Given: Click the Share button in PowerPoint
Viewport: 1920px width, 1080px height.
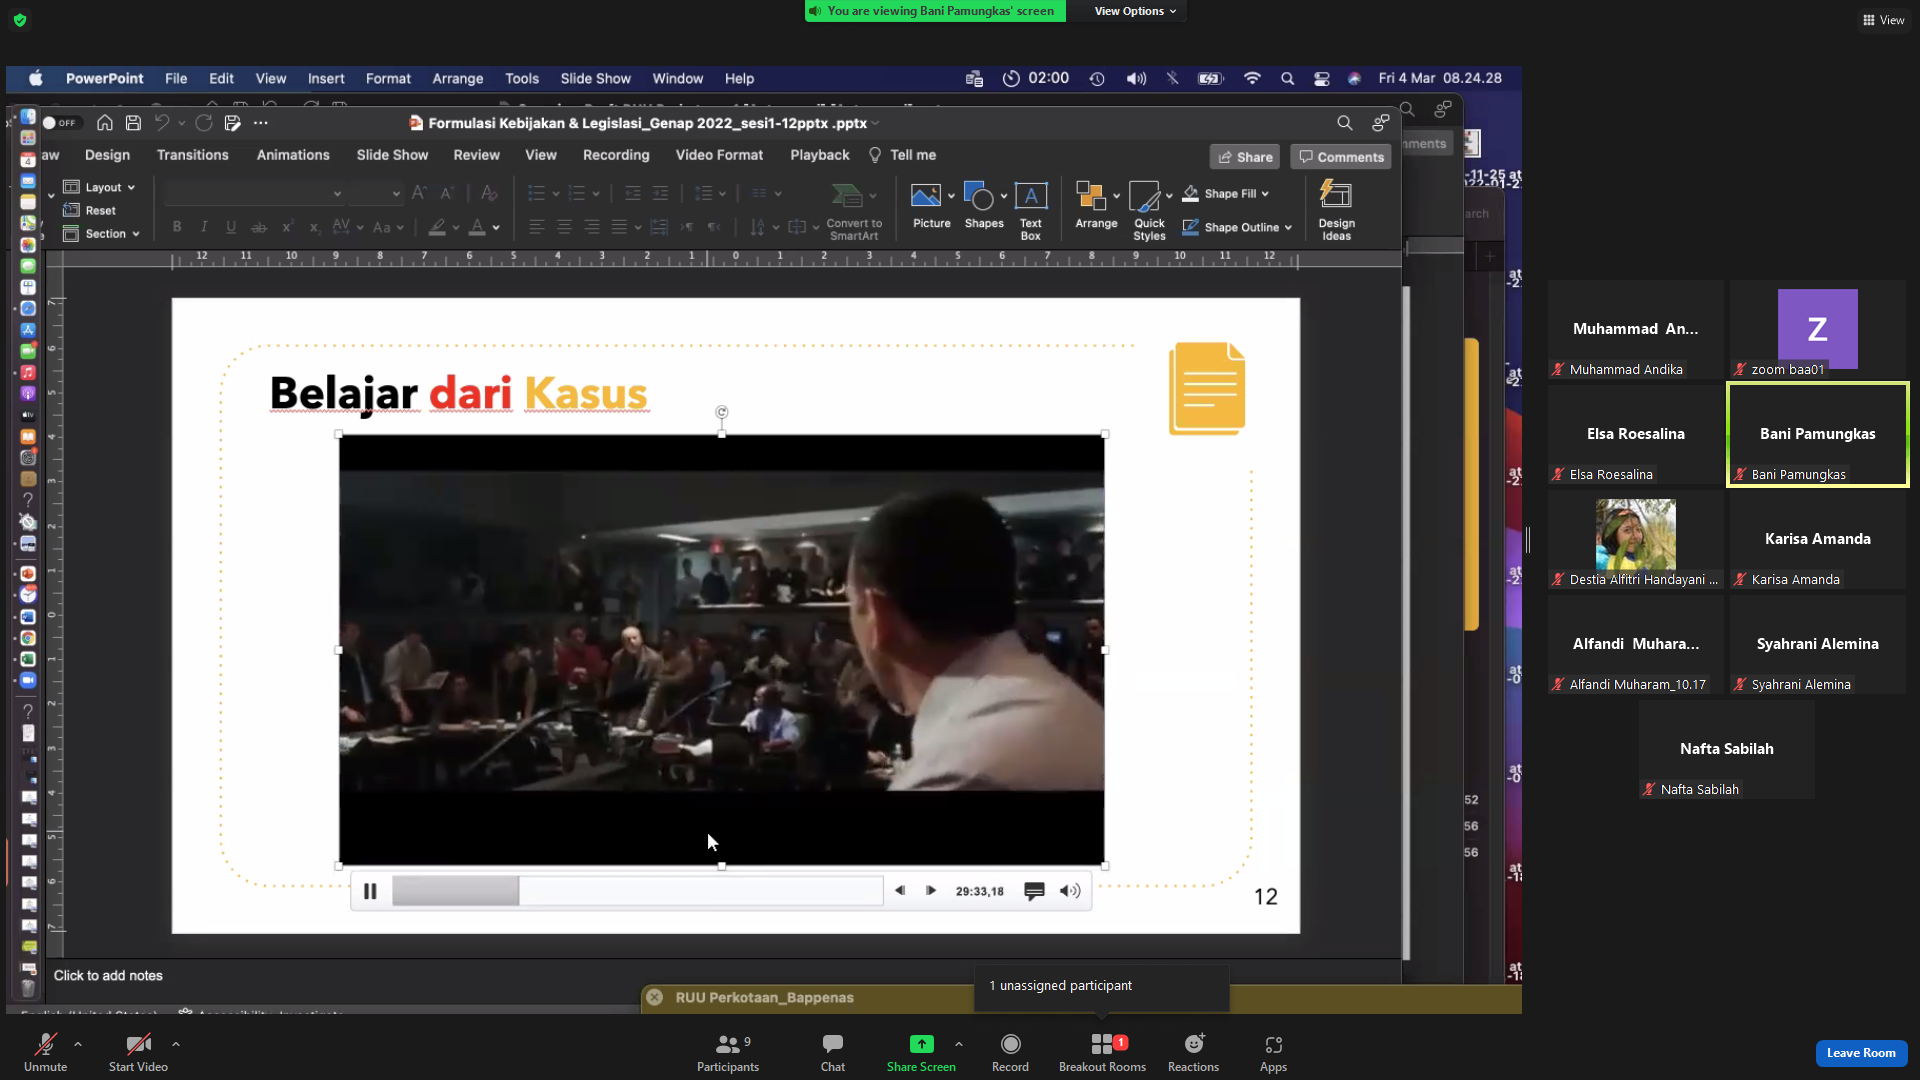Looking at the screenshot, I should point(1246,157).
